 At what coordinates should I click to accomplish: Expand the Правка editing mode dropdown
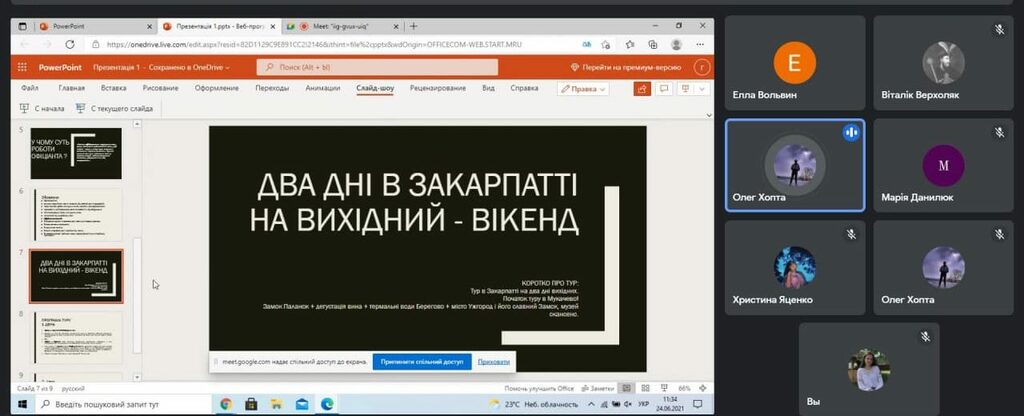pos(583,89)
